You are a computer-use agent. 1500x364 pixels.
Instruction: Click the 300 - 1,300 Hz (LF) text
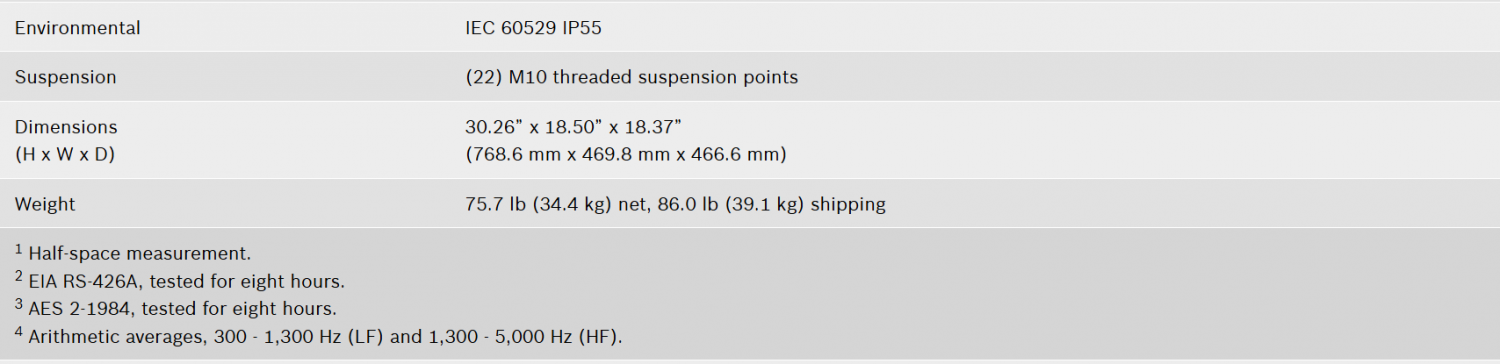(x=300, y=337)
